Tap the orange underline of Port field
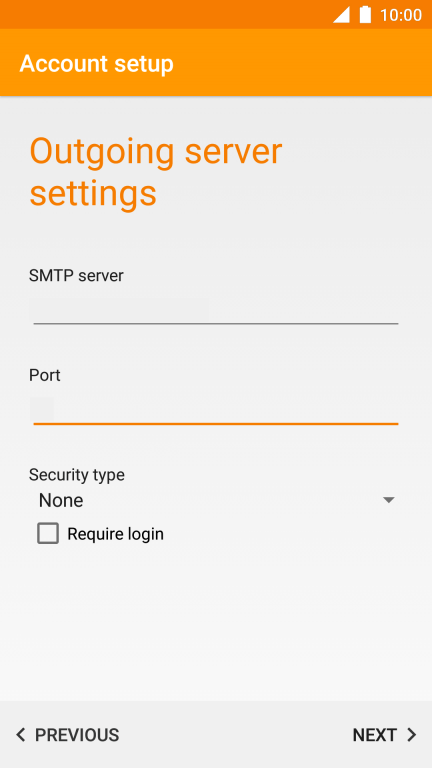 216,423
